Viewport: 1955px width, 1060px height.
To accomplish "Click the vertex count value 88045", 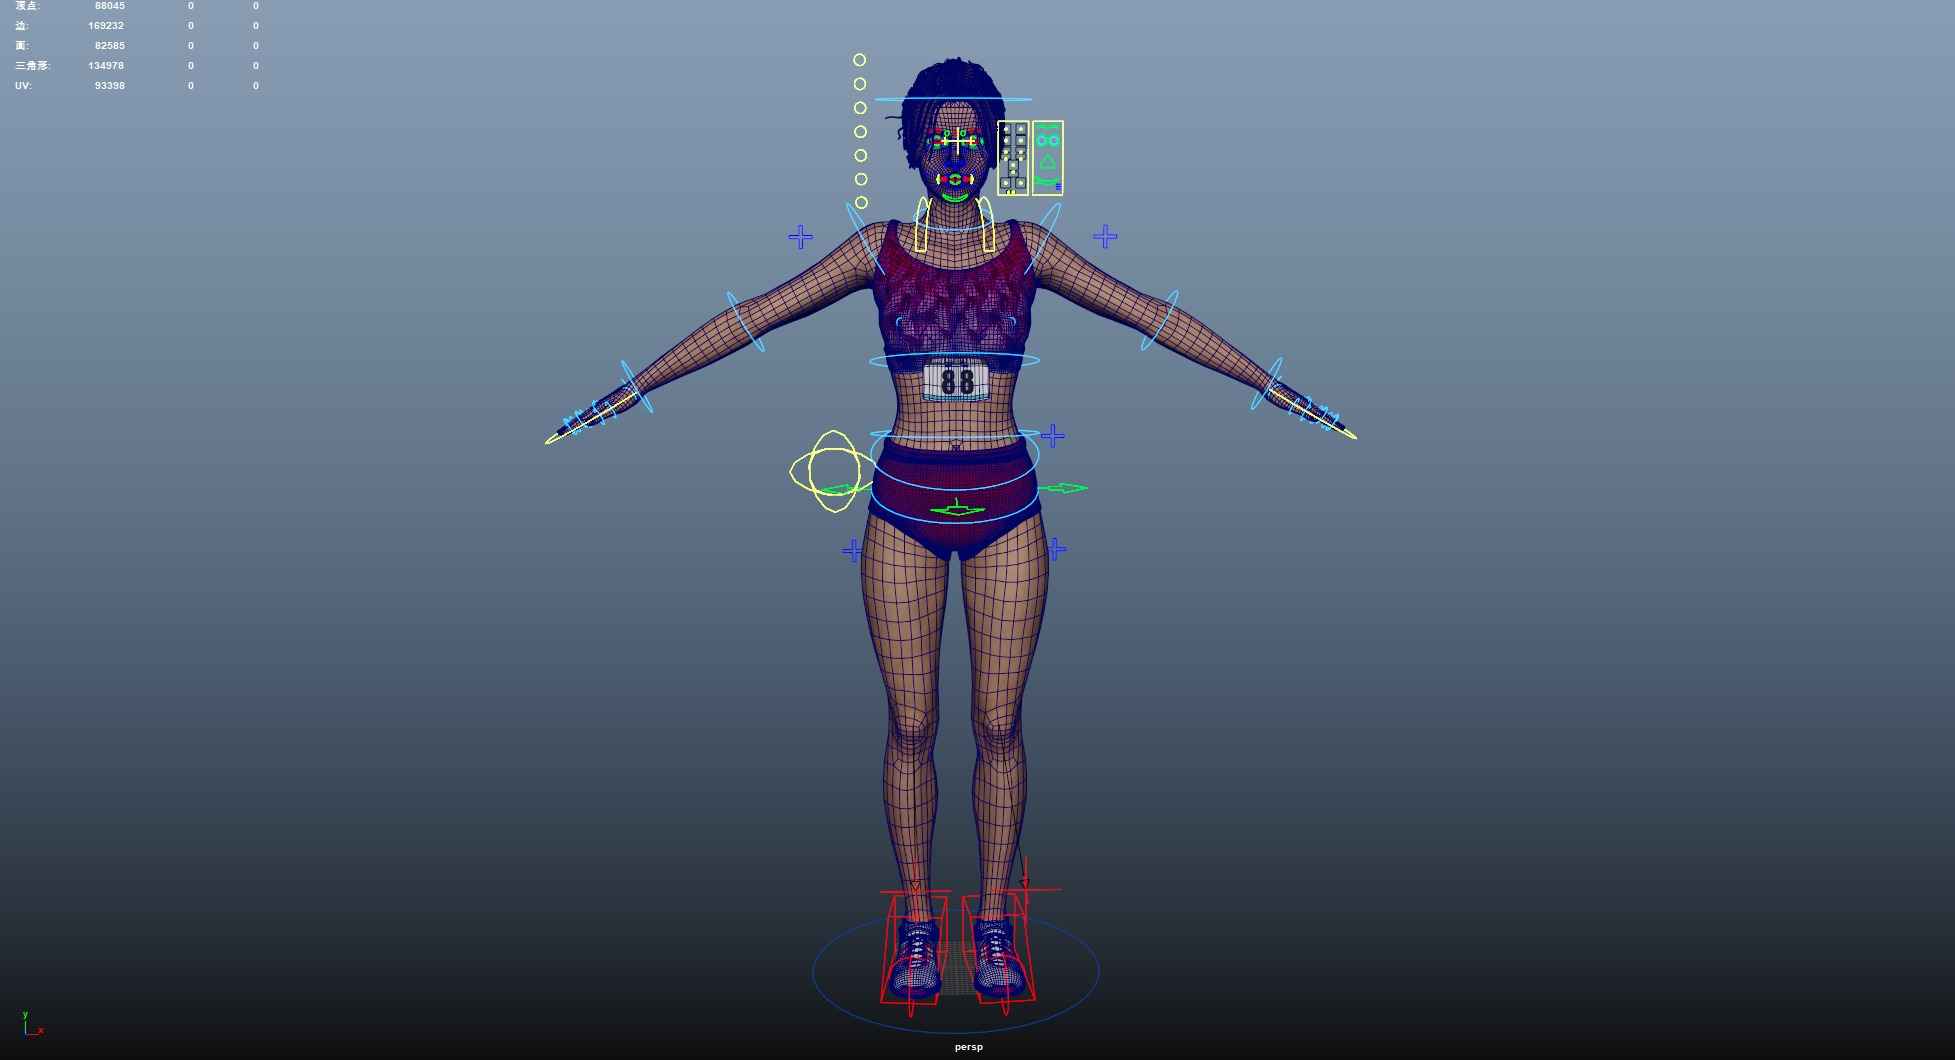I will 110,6.
